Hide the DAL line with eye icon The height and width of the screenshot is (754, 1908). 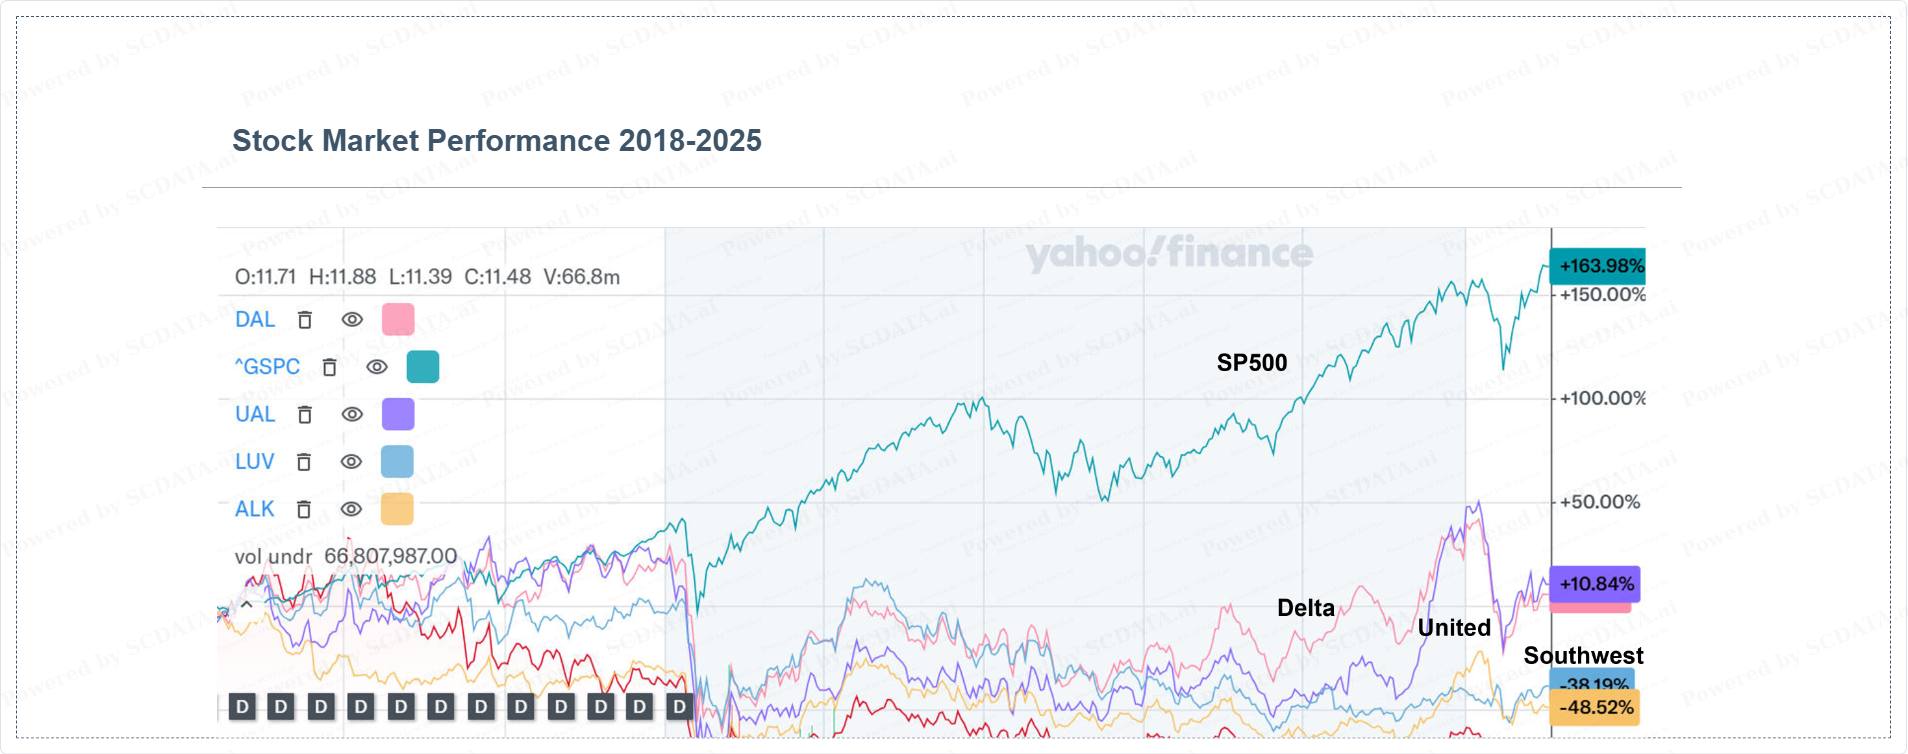point(352,320)
